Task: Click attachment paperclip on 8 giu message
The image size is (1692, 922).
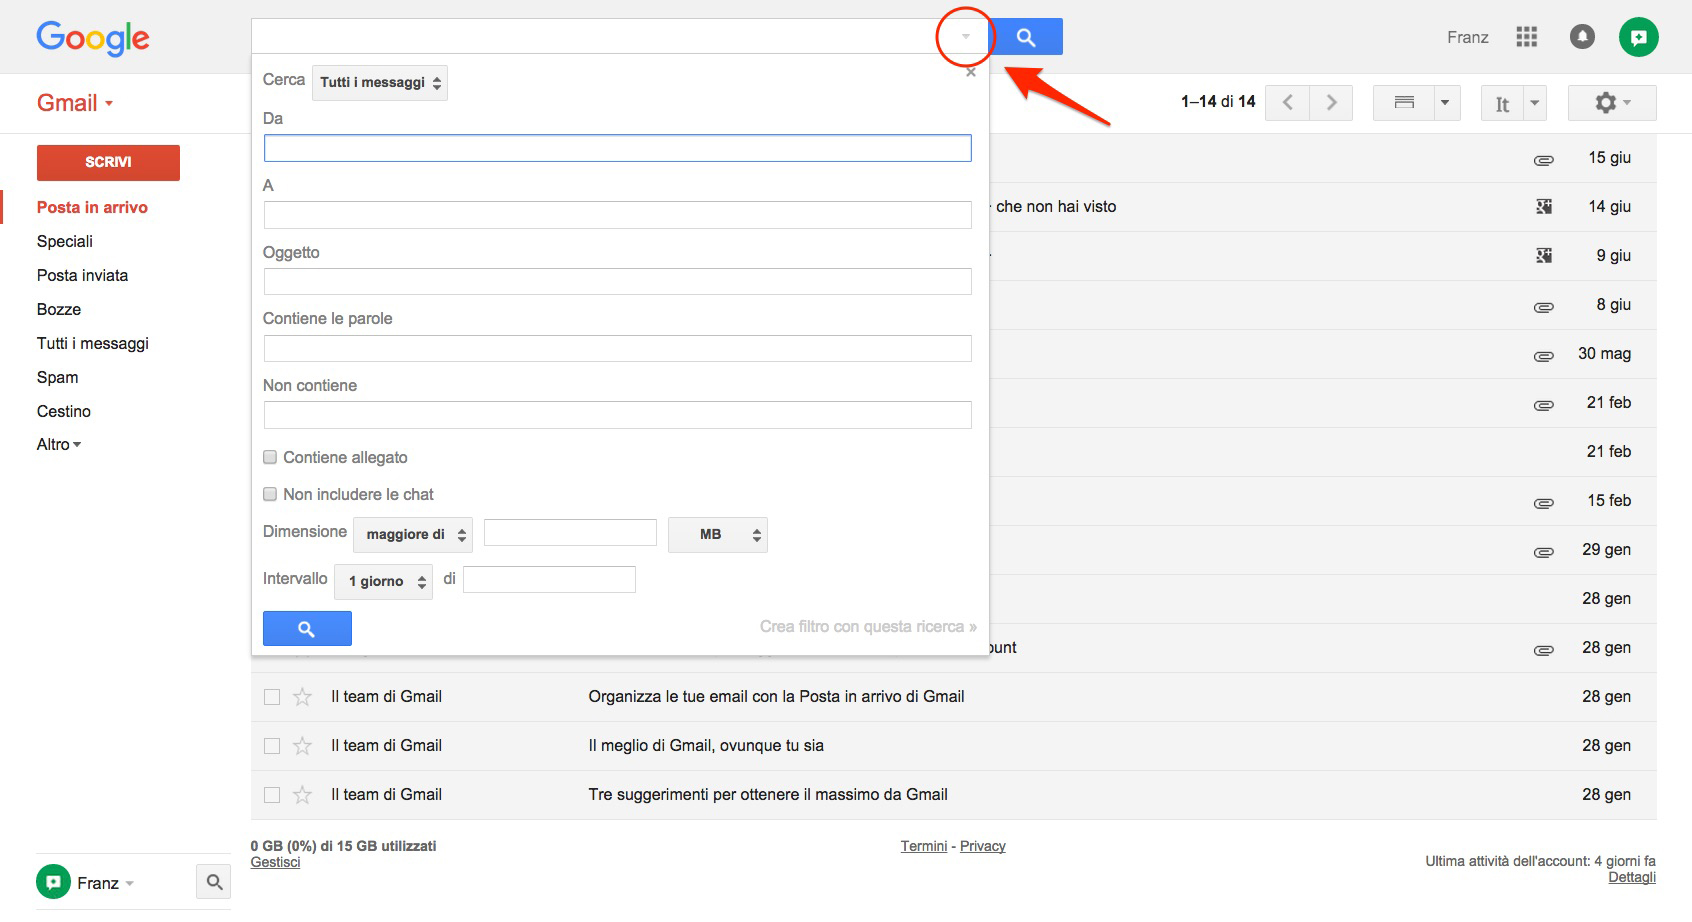Action: [1544, 306]
